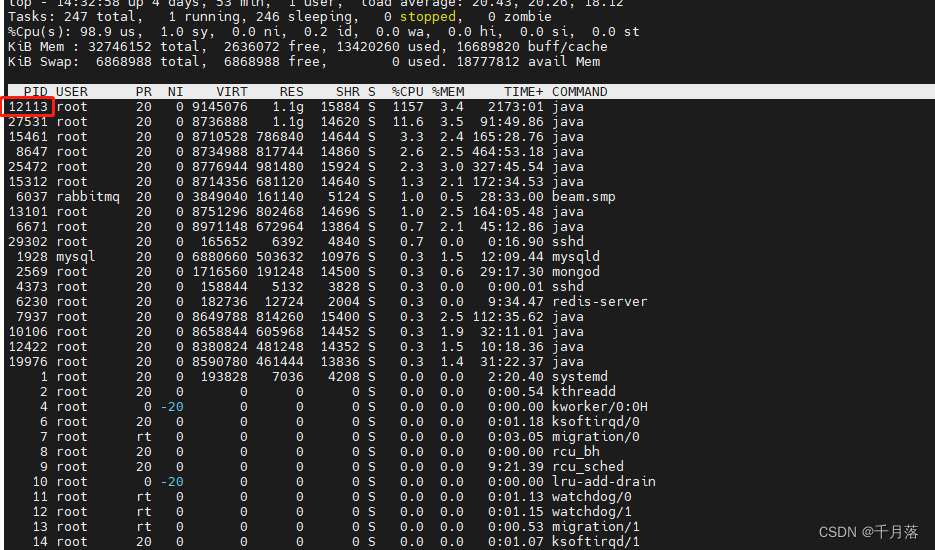Select the mongod command entry
This screenshot has width=935, height=550.
(x=575, y=271)
